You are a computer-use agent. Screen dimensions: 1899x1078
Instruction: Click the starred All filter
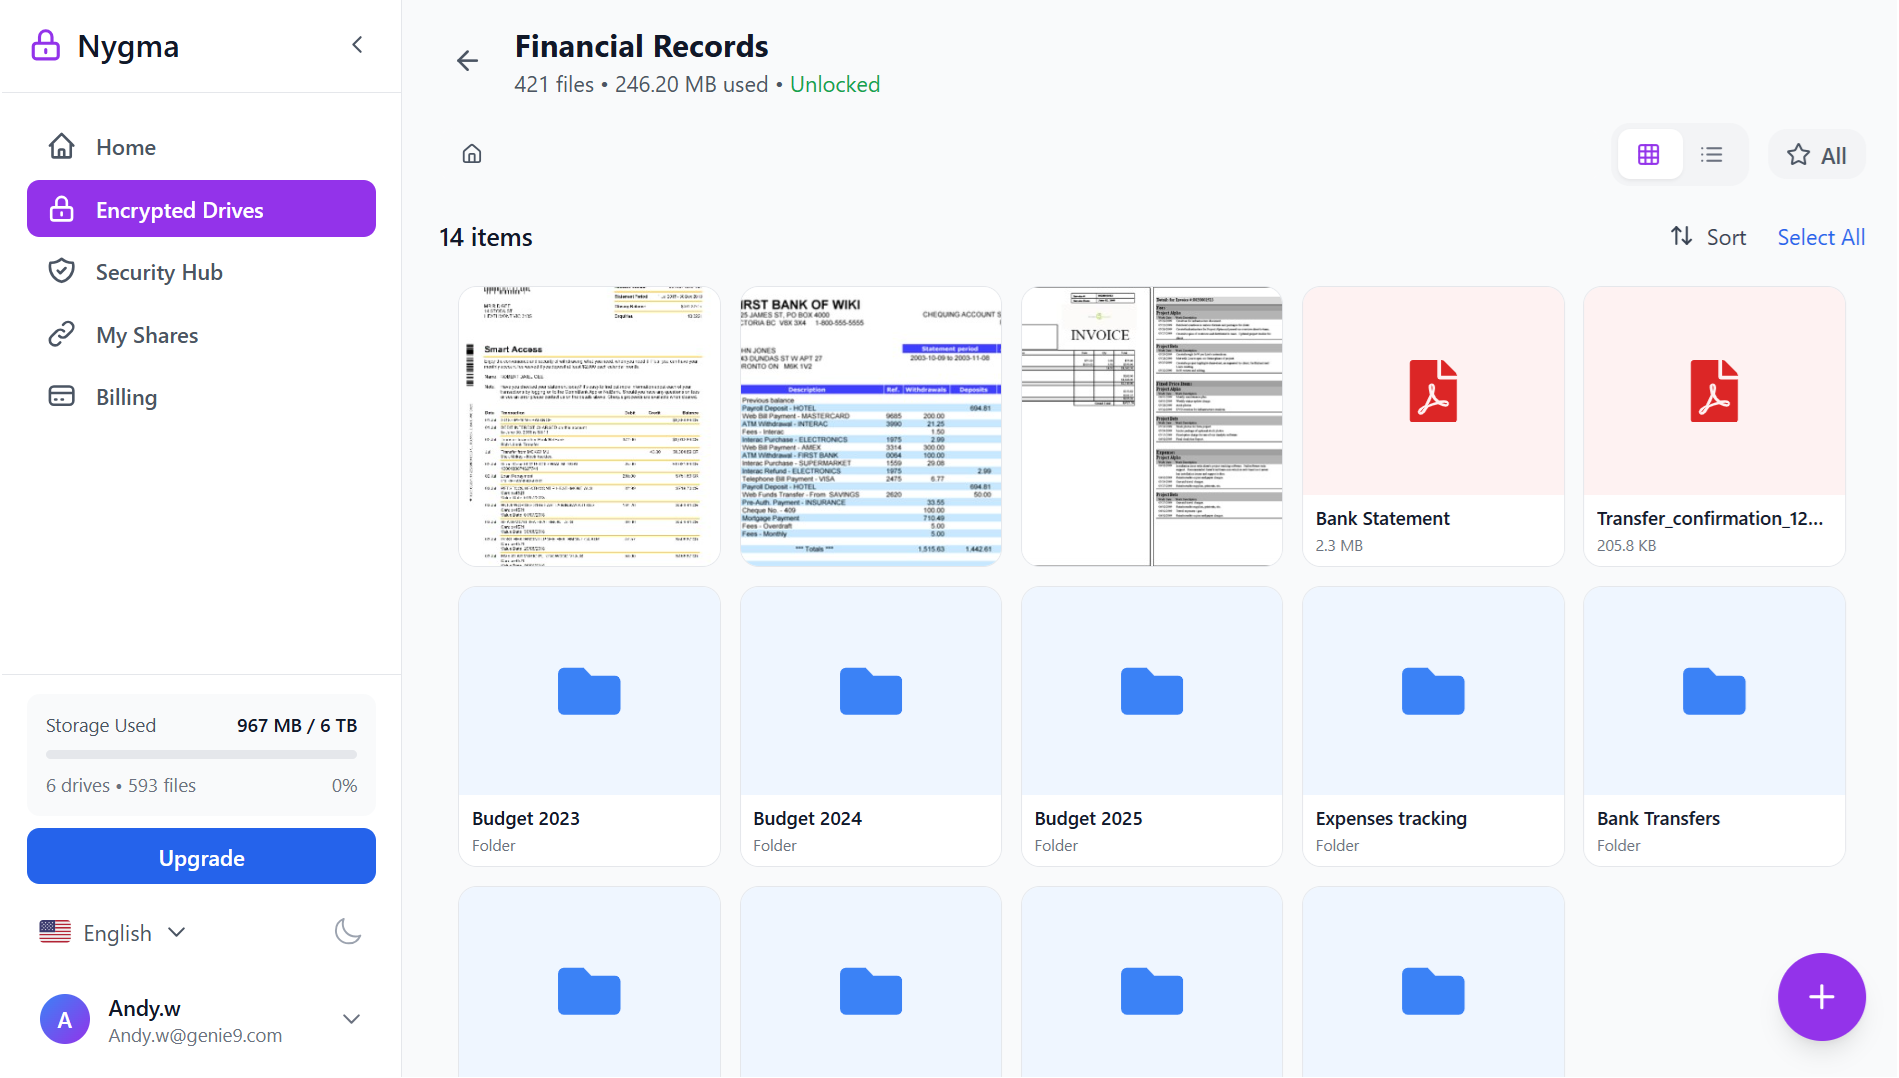point(1816,154)
